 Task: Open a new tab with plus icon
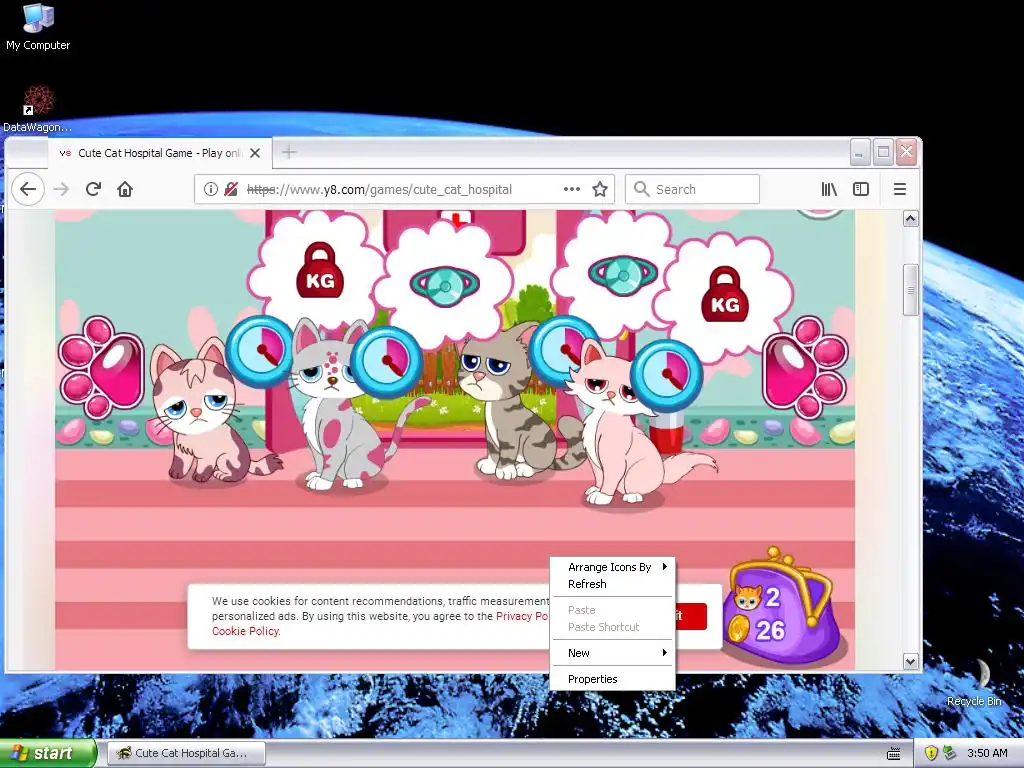pos(289,153)
